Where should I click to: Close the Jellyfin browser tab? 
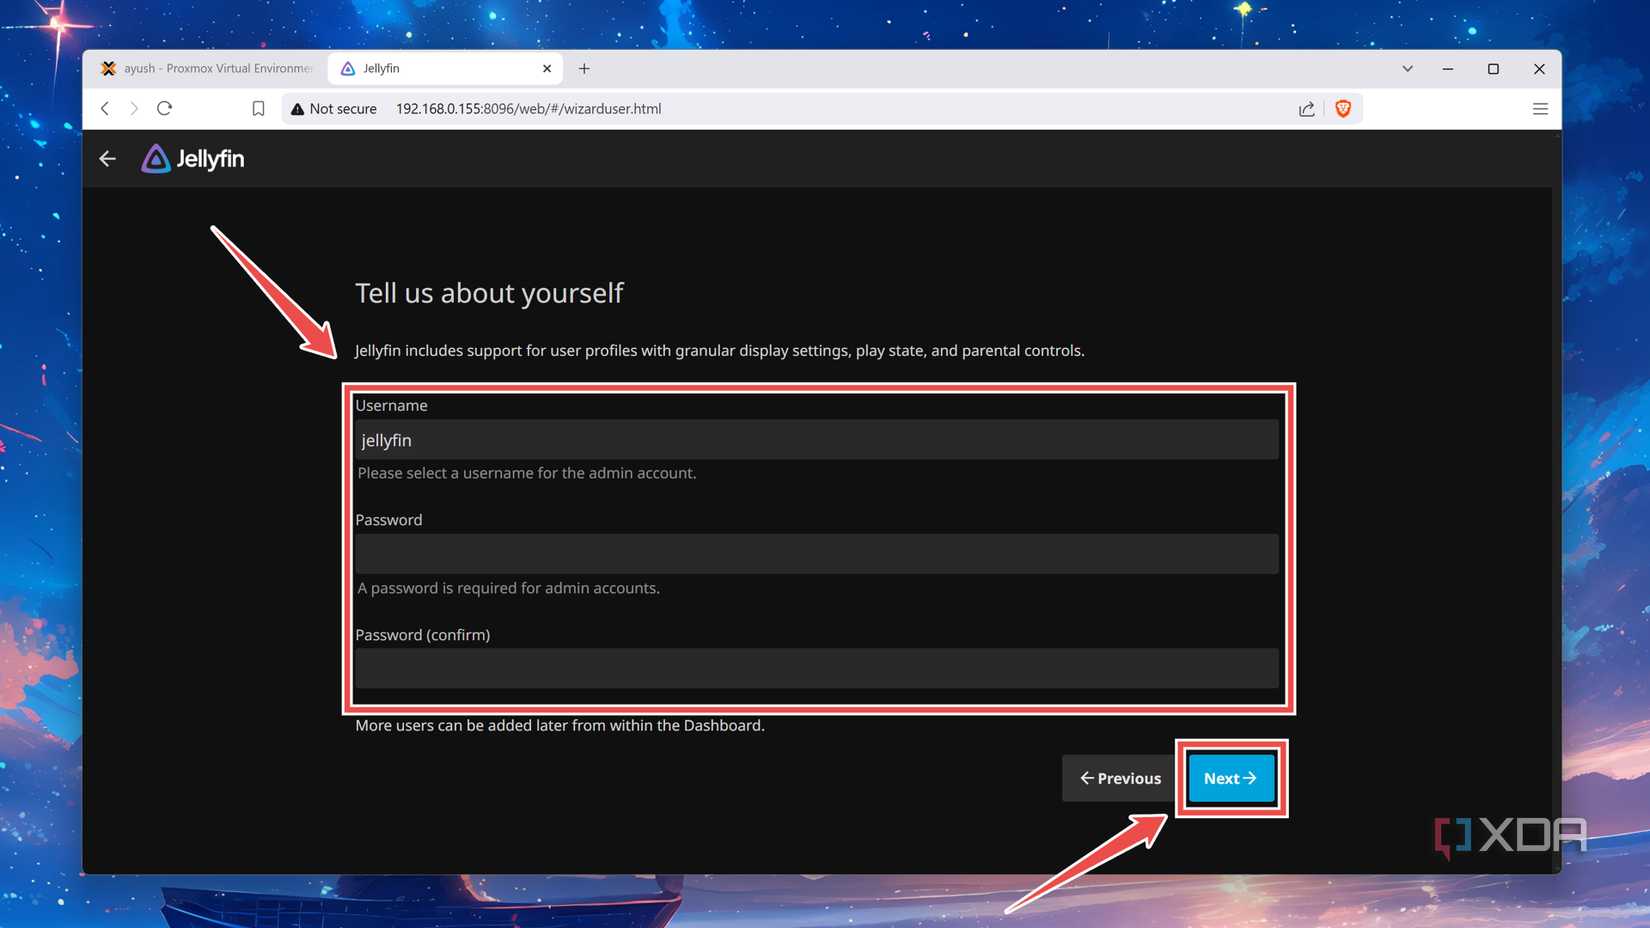point(547,68)
